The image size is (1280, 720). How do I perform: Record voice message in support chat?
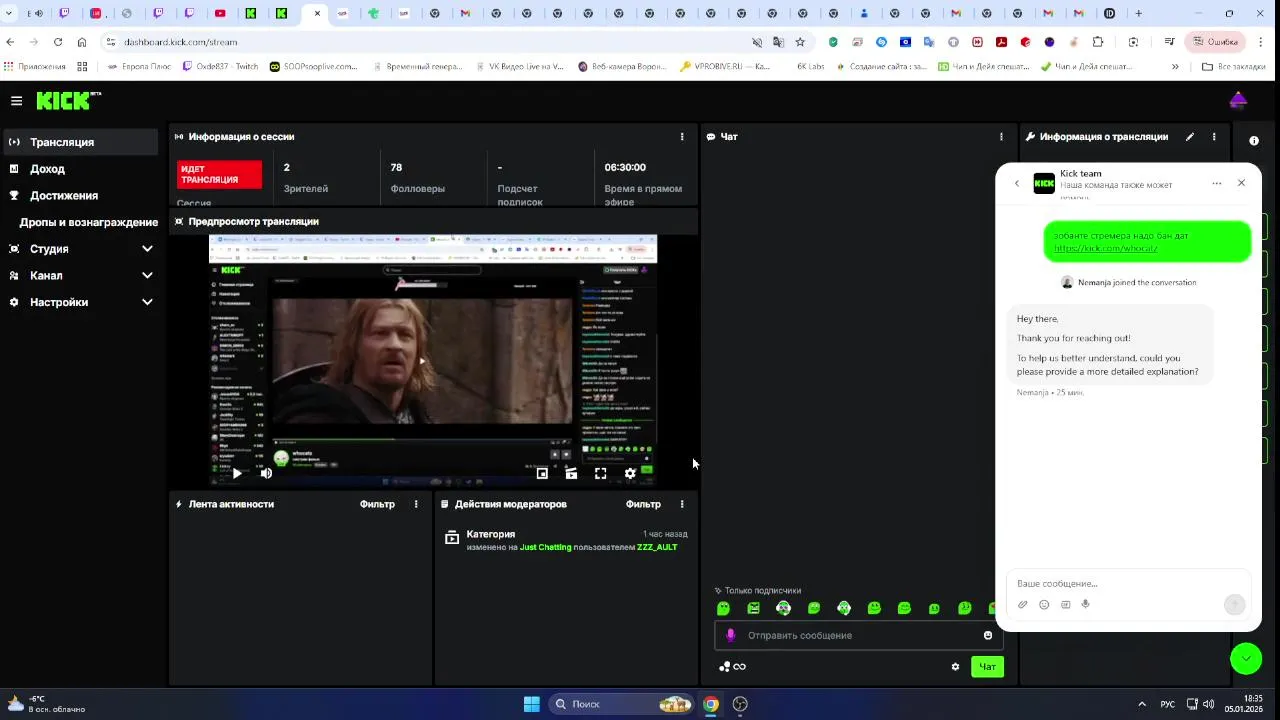pyautogui.click(x=1085, y=604)
